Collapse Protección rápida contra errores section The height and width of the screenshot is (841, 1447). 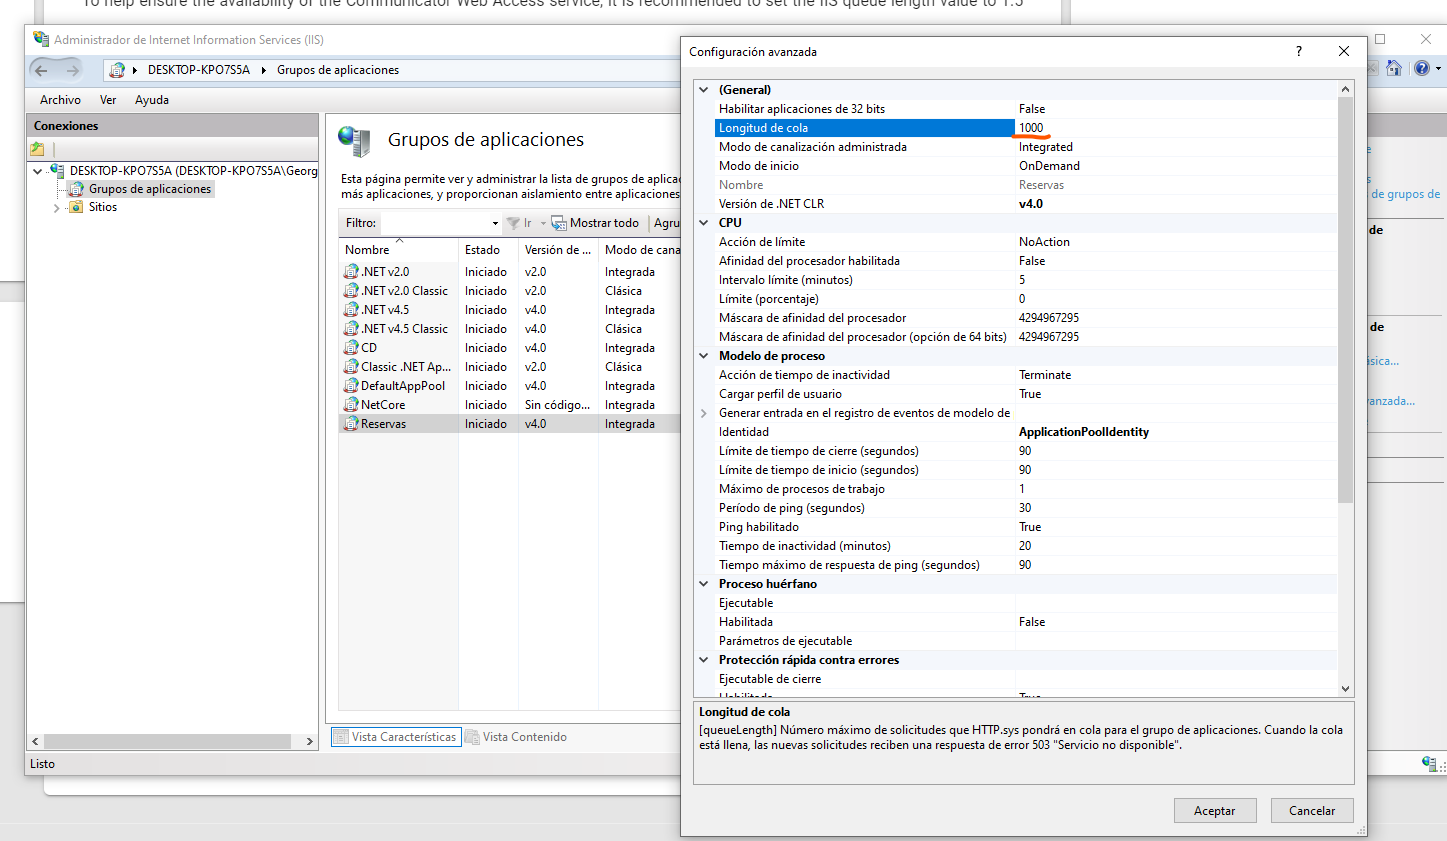click(704, 660)
